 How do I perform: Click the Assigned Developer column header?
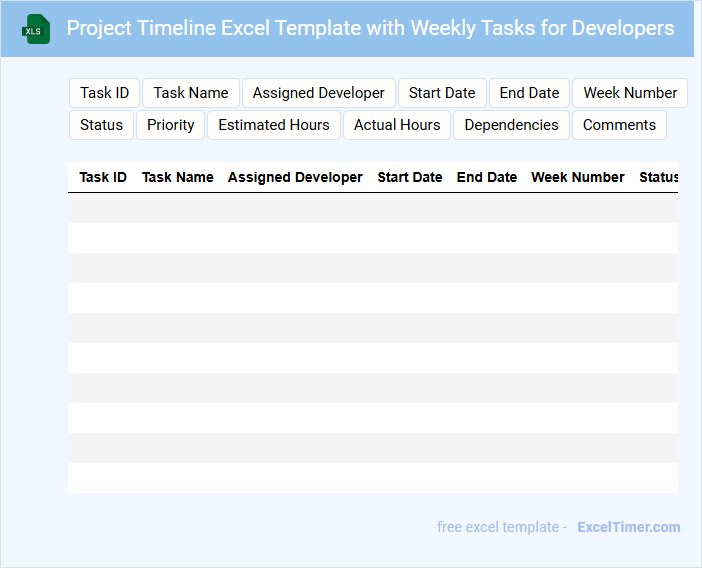click(x=295, y=177)
